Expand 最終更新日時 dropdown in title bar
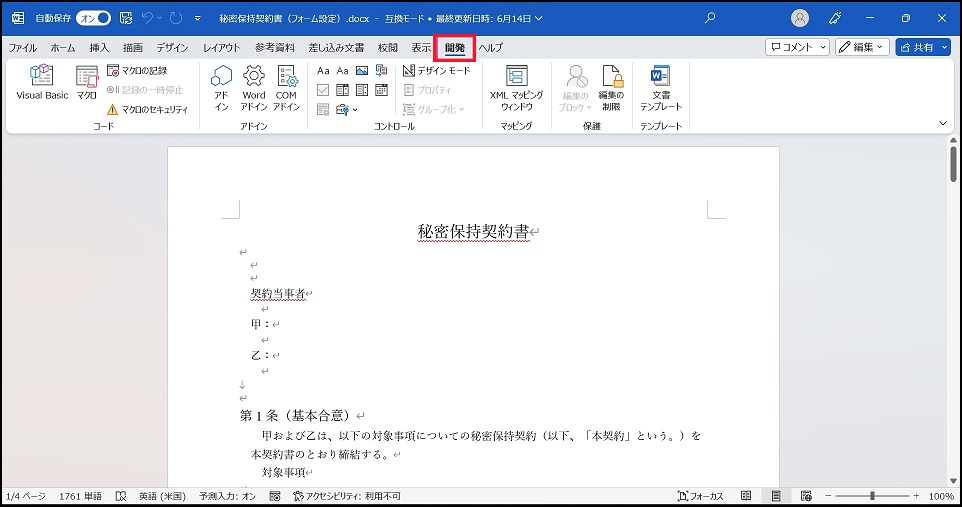Screen dimensions: 962x507 tap(539, 18)
